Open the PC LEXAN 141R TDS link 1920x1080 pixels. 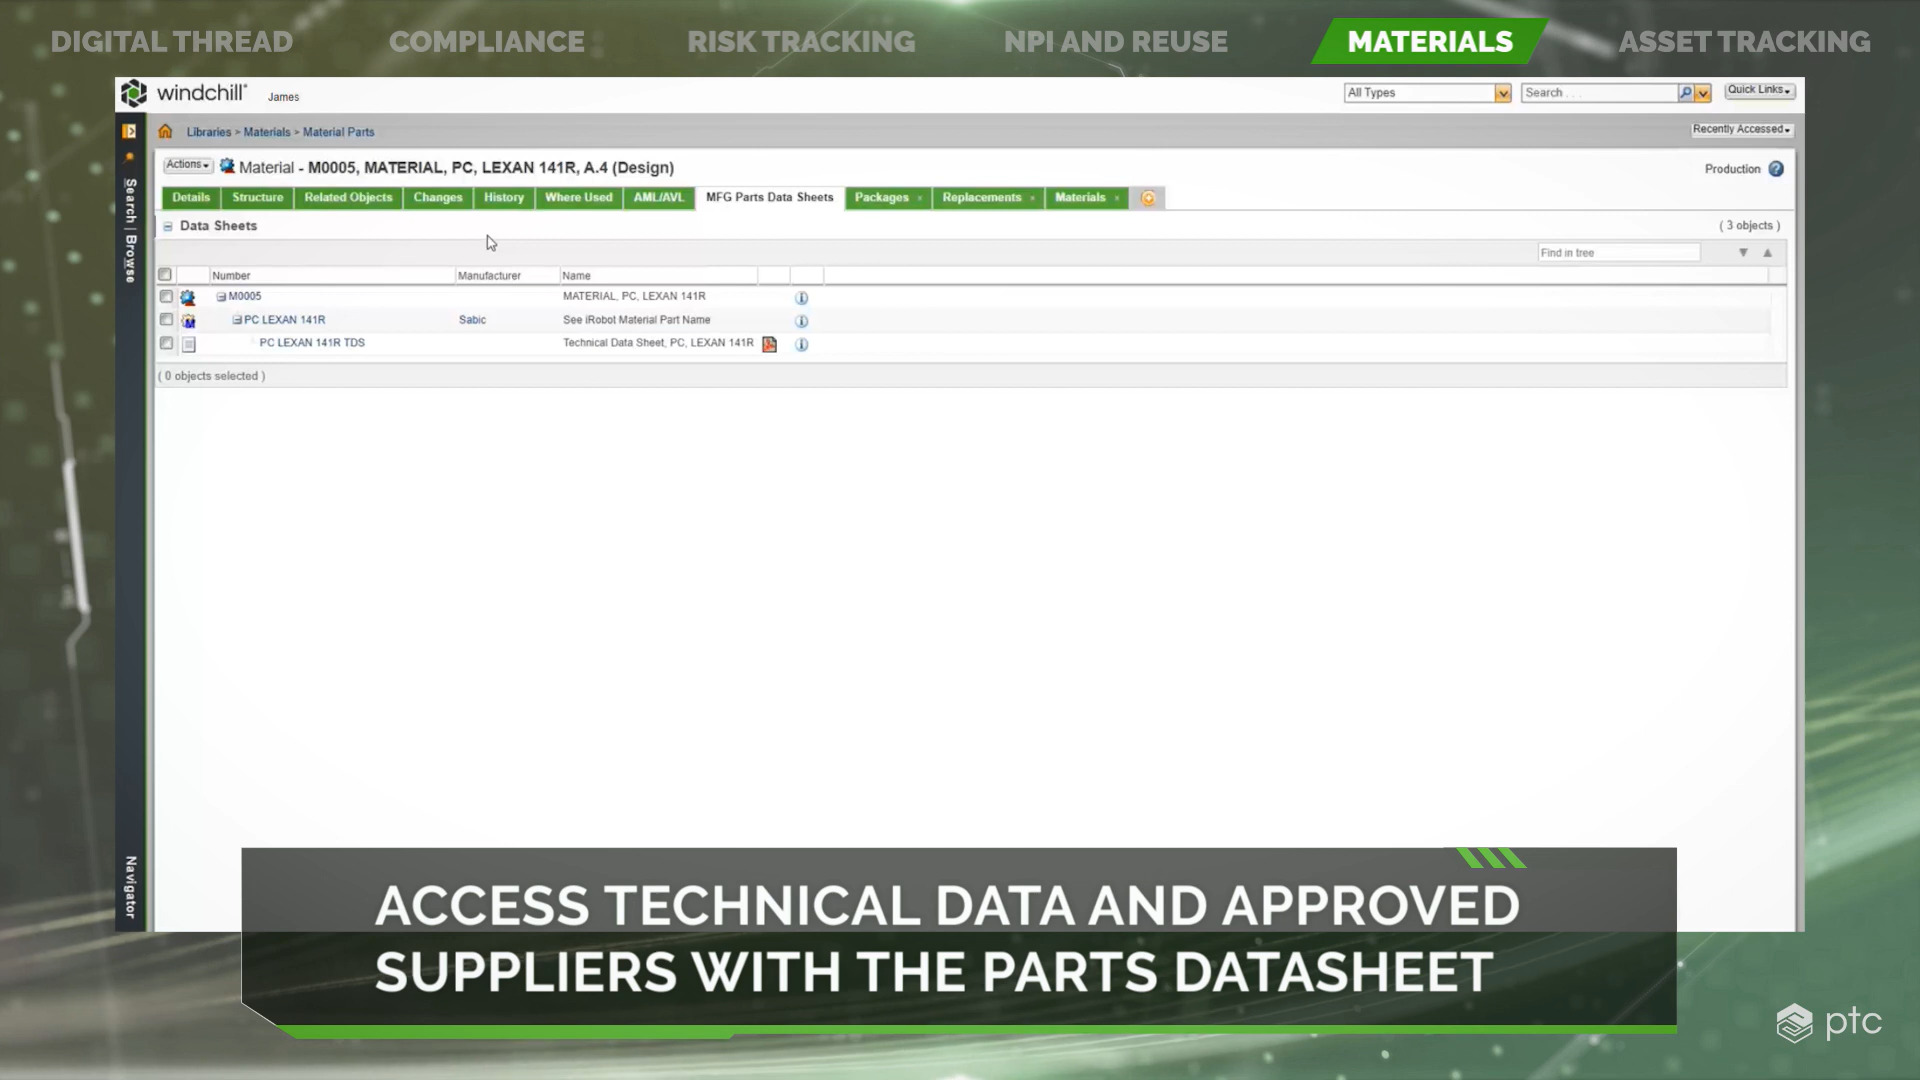[x=312, y=343]
